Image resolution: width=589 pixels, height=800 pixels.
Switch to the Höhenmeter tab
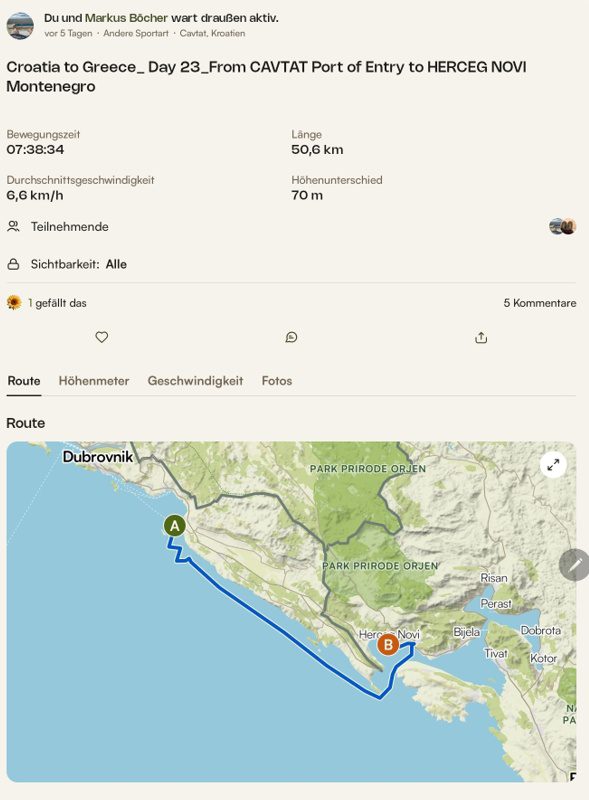94,381
